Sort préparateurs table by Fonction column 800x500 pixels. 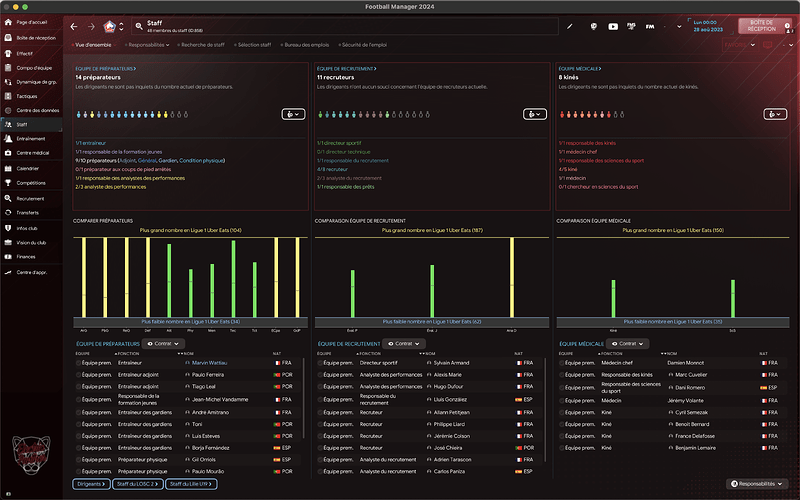[128, 354]
